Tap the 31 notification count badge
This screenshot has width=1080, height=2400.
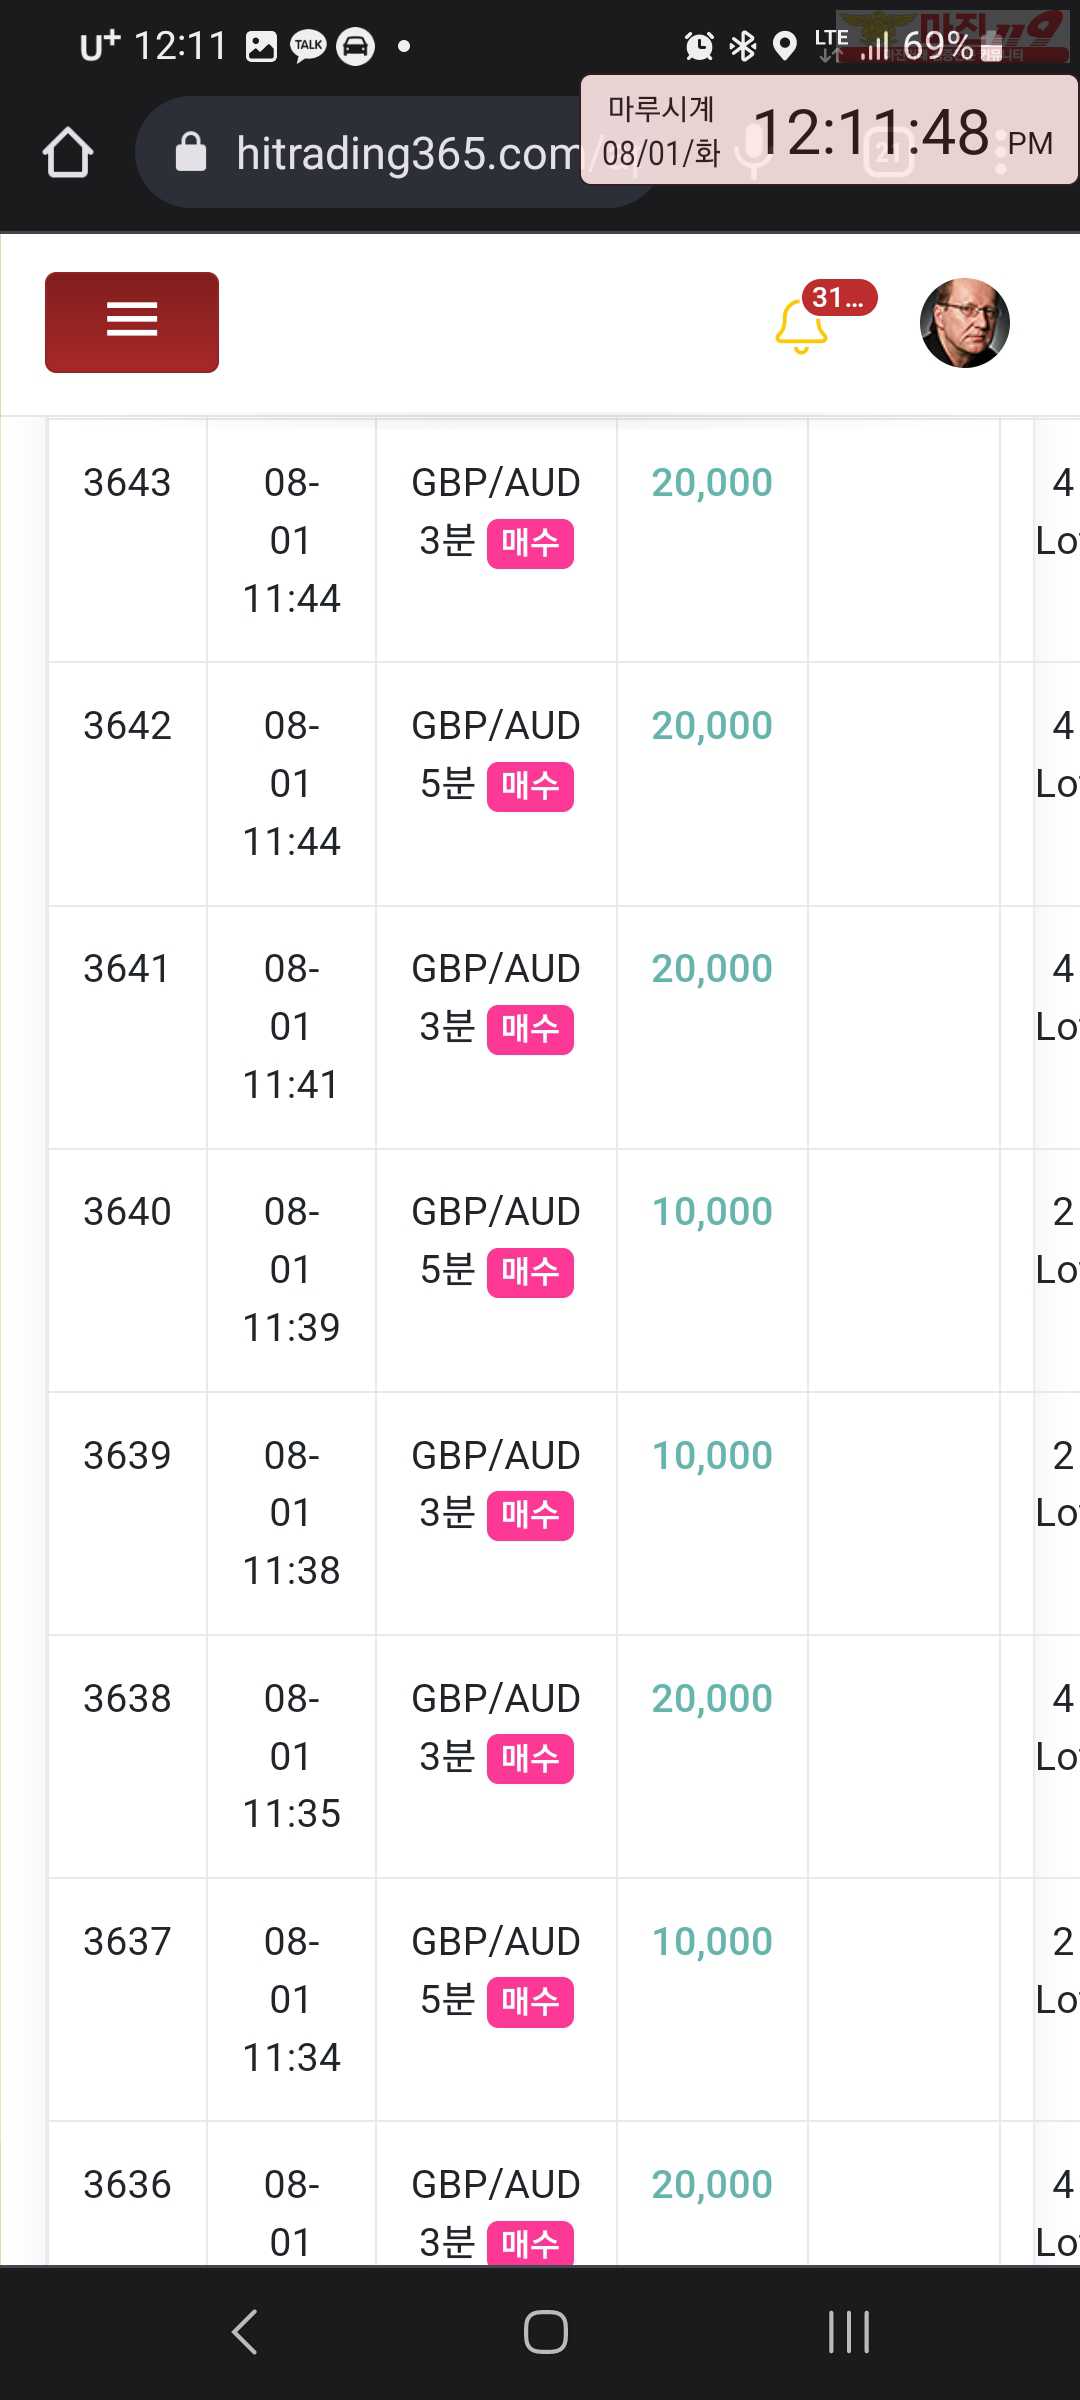pyautogui.click(x=839, y=298)
